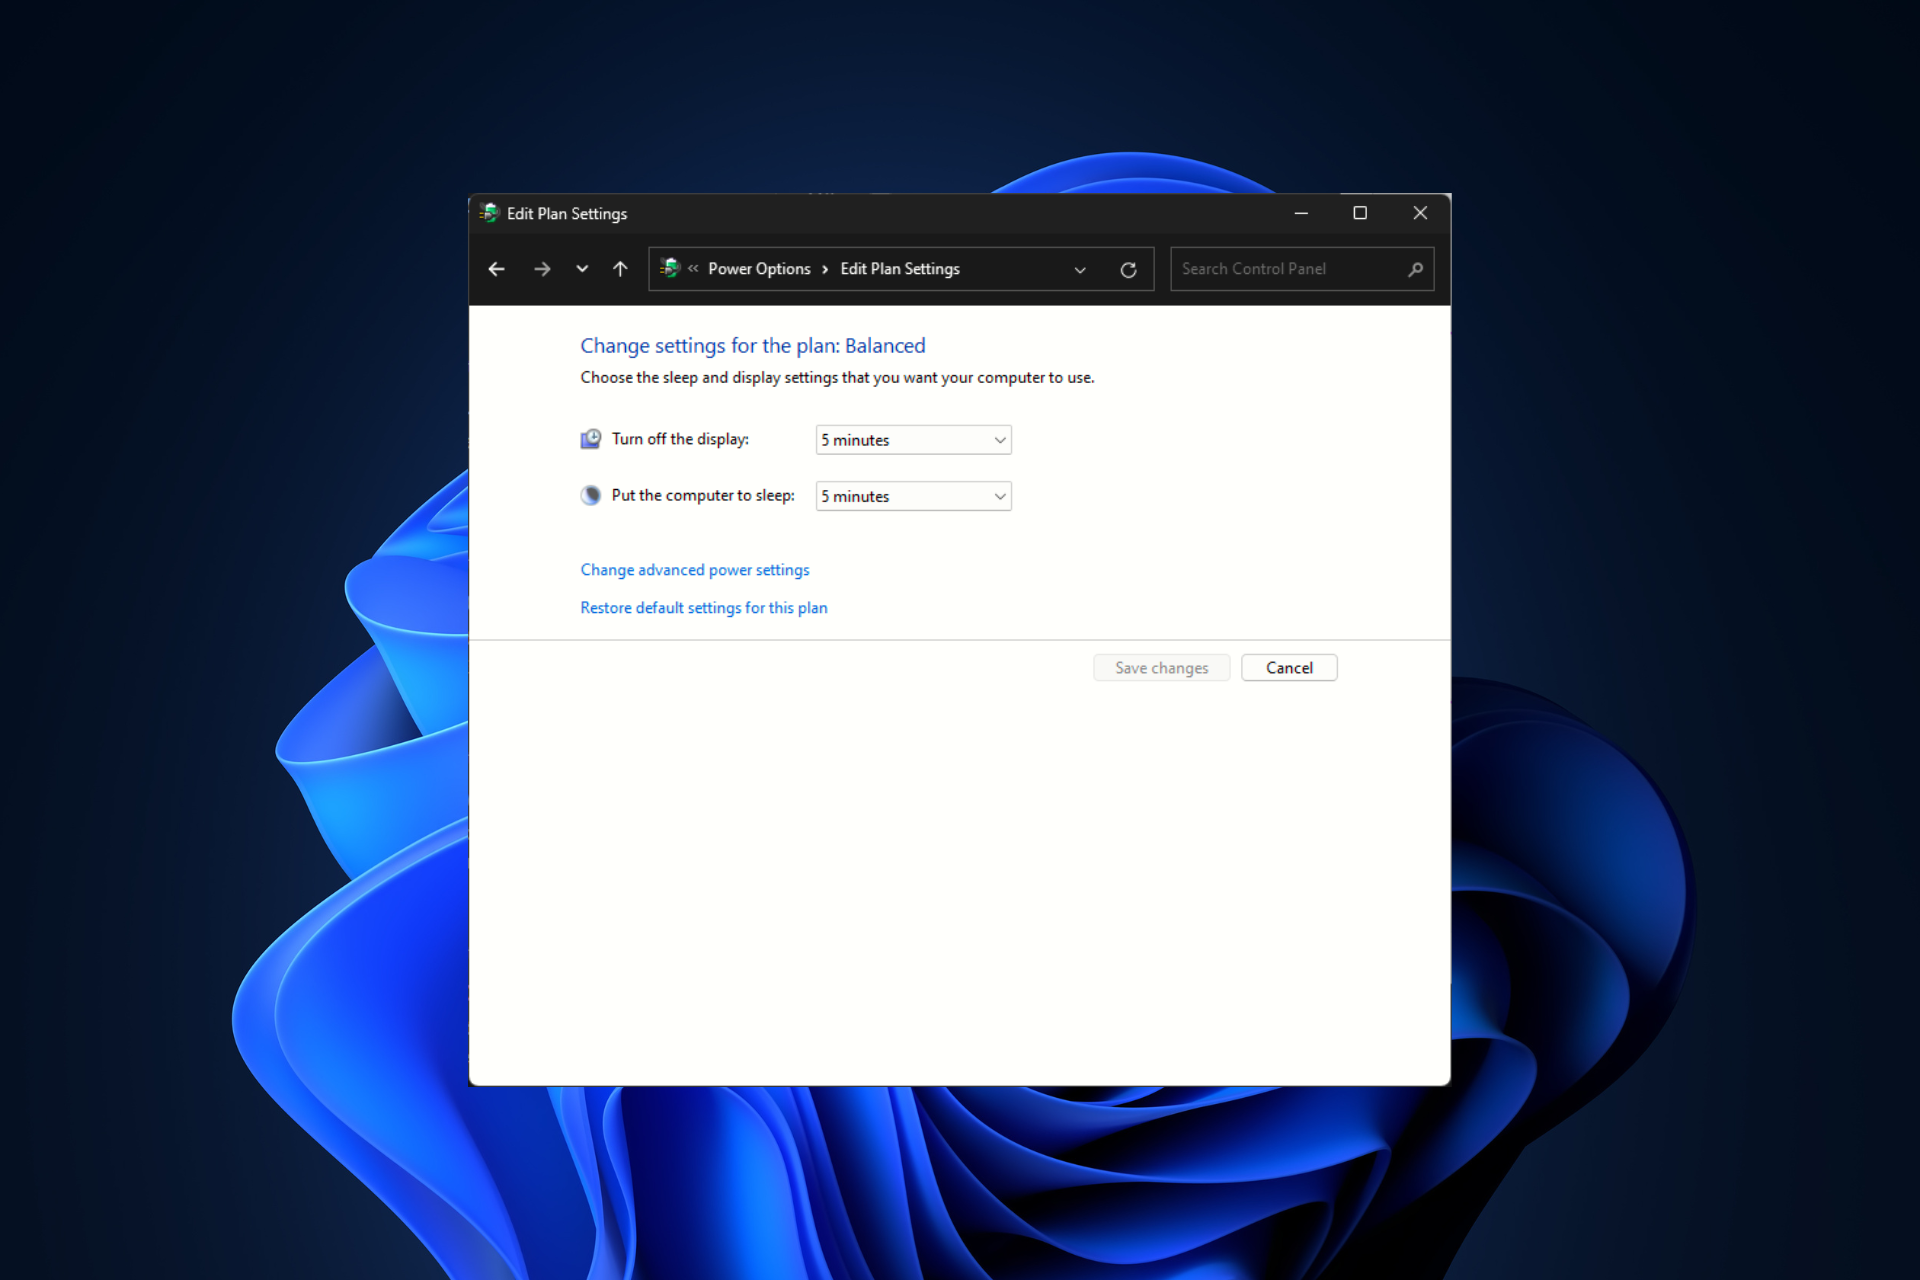Screen dimensions: 1920x1280
Task: Close the Edit Plan Settings window
Action: pyautogui.click(x=1420, y=213)
